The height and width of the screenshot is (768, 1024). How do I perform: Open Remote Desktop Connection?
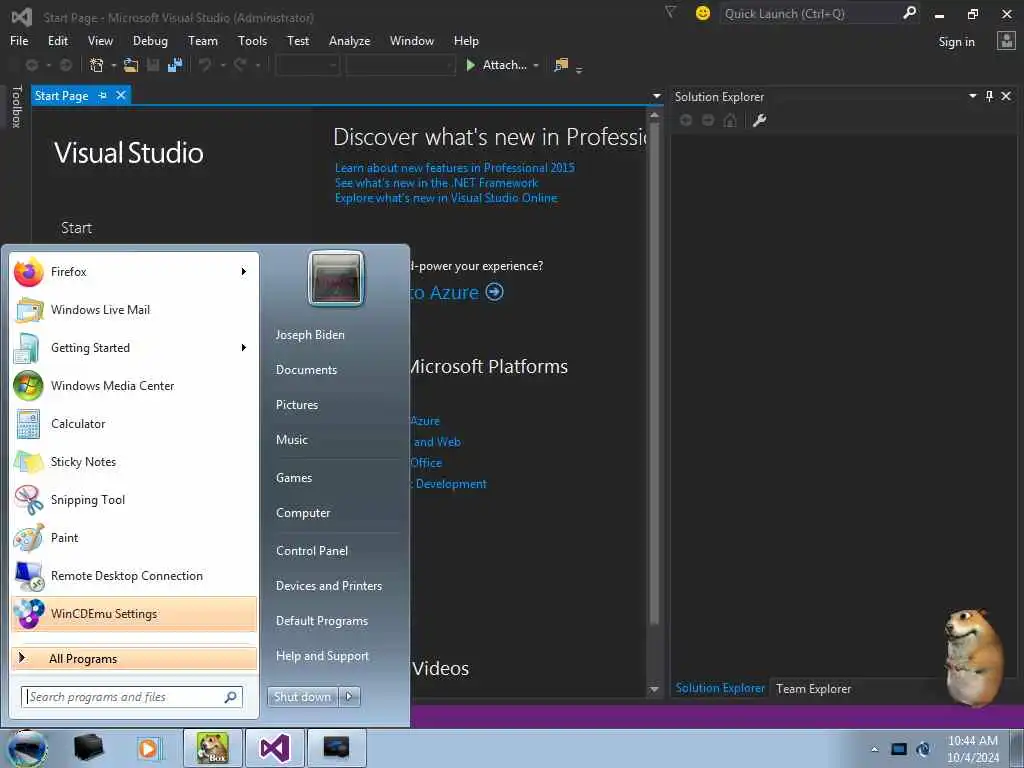[135, 575]
